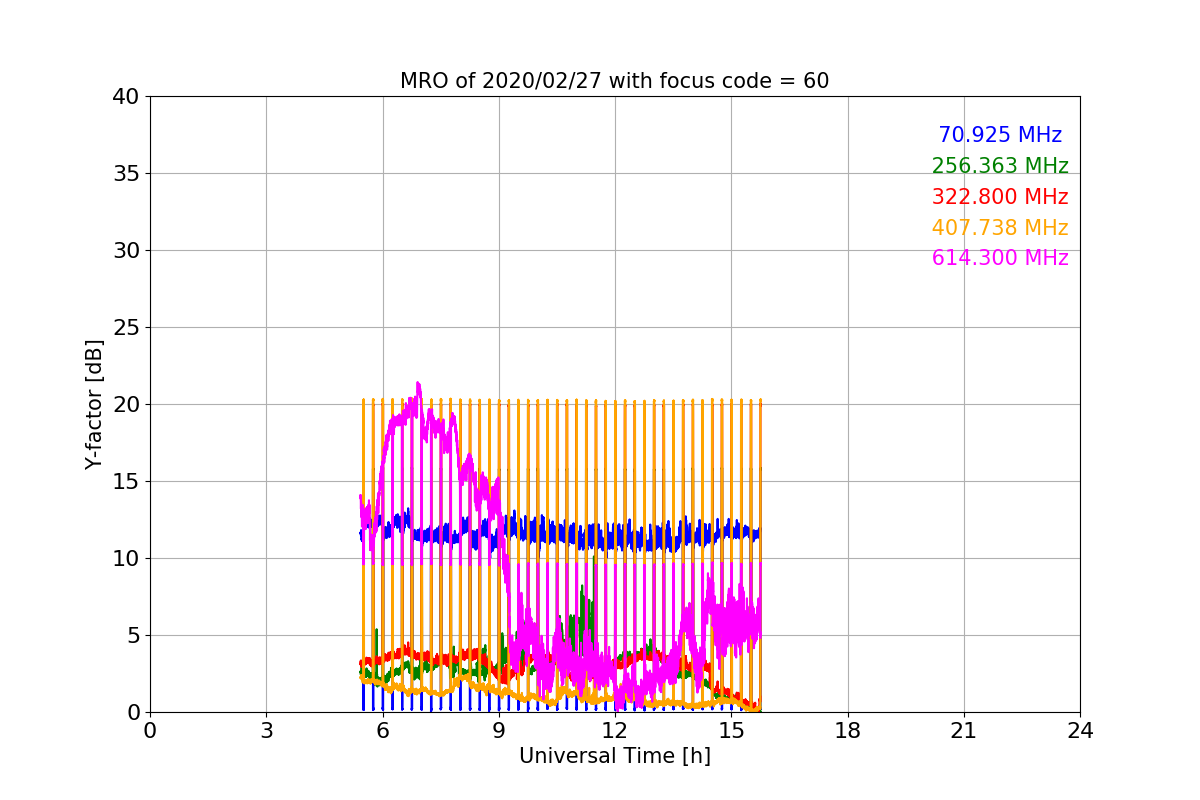Select the 322.800 MHz legend label
Image resolution: width=1200 pixels, height=800 pixels.
pos(1000,197)
